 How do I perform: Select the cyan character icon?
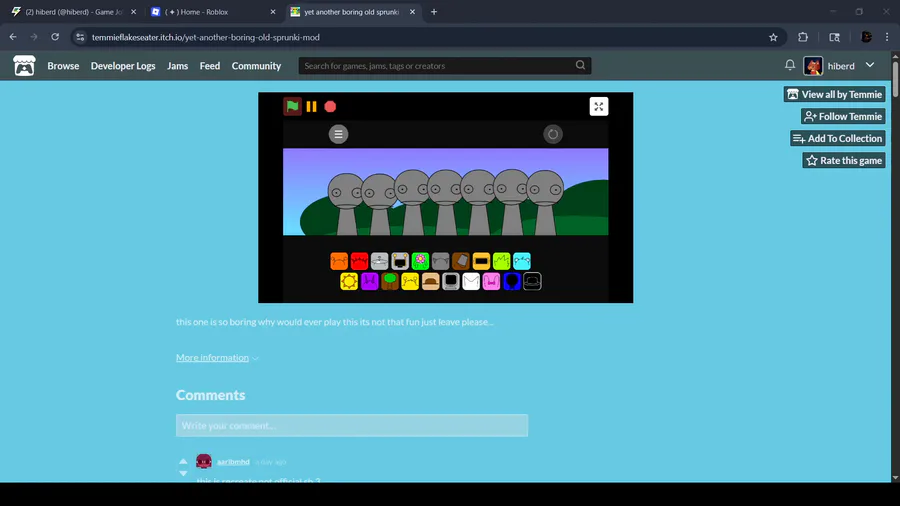pyautogui.click(x=522, y=261)
